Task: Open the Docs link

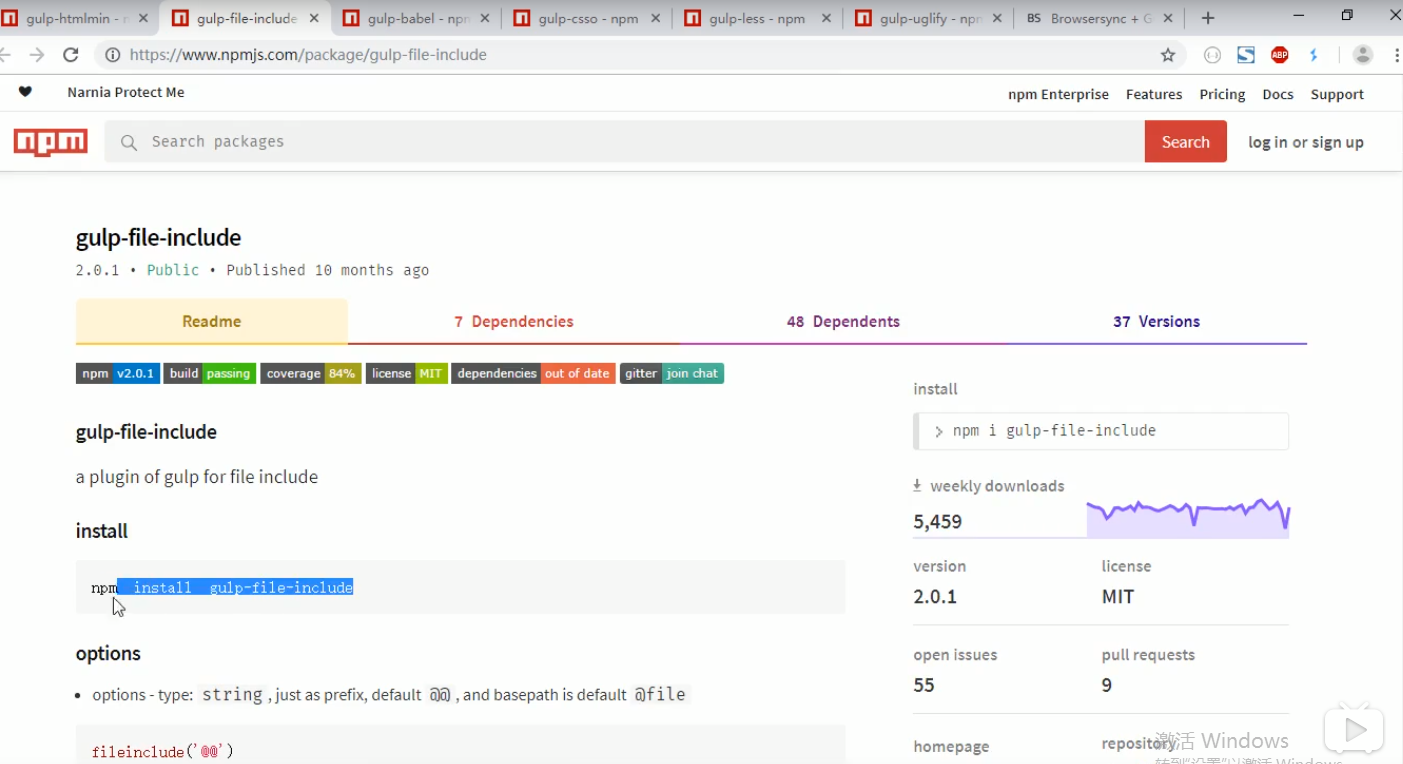Action: point(1278,94)
